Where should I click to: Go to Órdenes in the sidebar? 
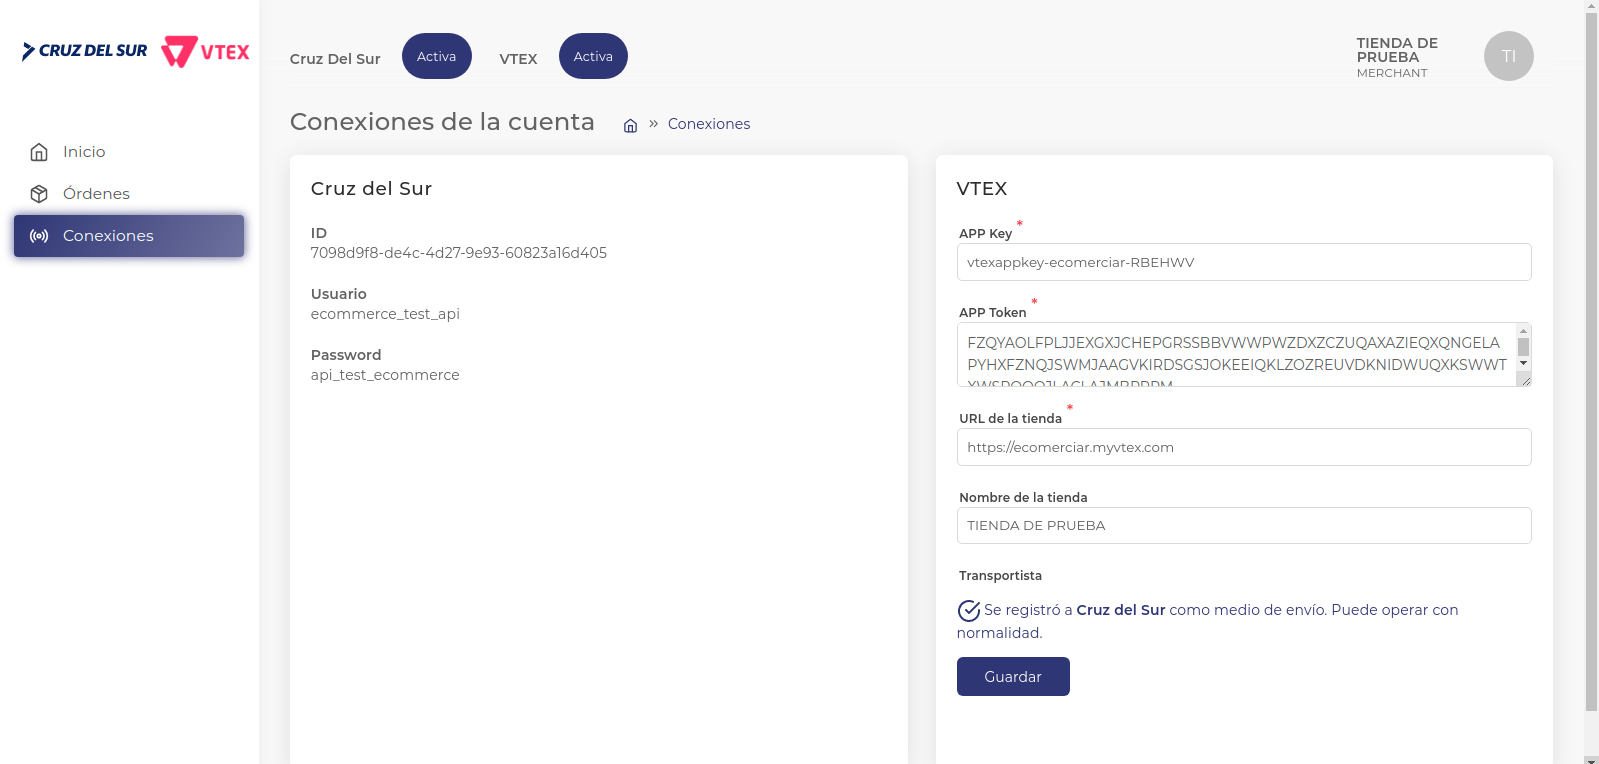tap(96, 194)
